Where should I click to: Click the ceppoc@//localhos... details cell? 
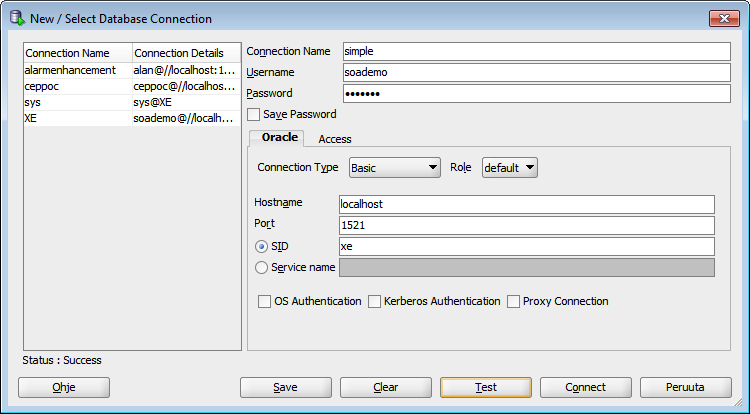pos(187,87)
